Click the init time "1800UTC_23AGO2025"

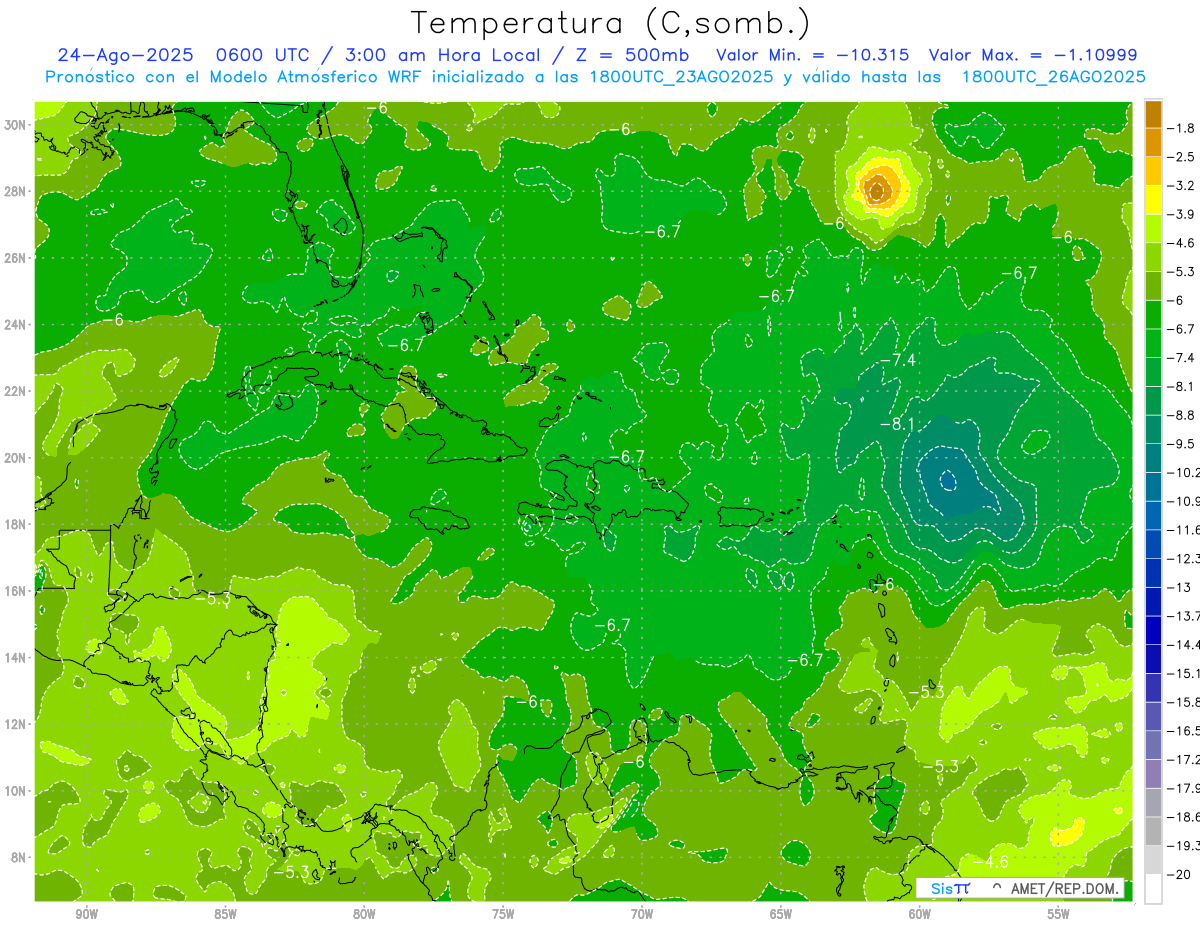[x=682, y=77]
